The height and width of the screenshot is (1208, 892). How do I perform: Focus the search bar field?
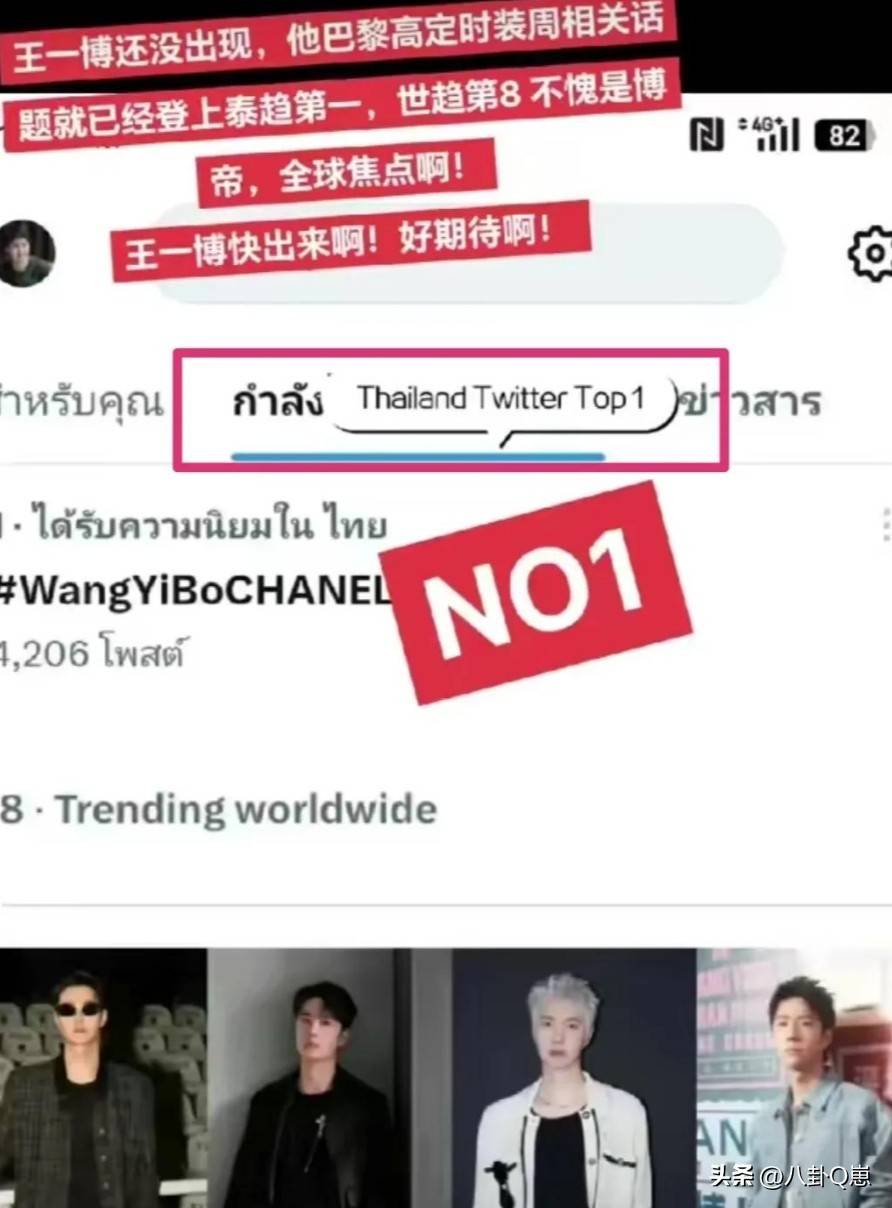tap(465, 253)
